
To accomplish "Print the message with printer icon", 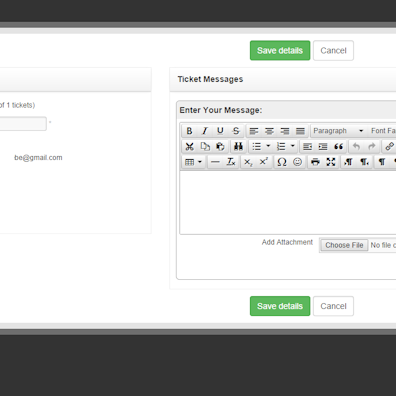I will pos(315,162).
